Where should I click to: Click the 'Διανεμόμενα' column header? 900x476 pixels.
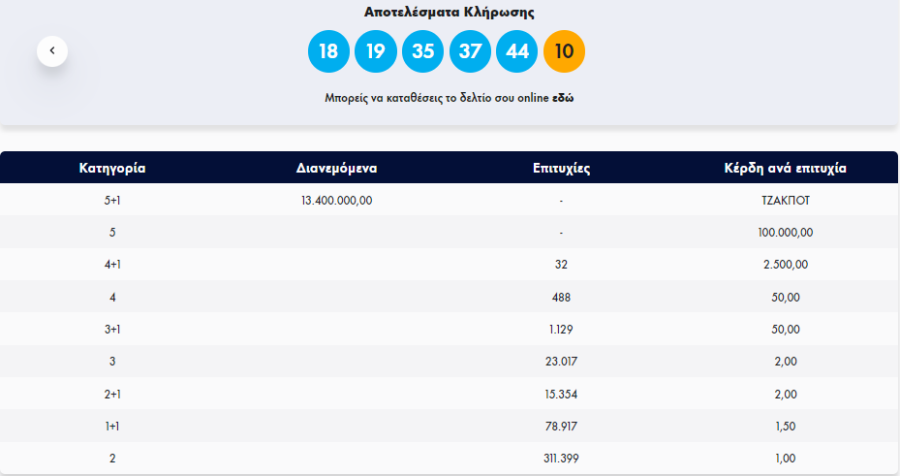[337, 168]
